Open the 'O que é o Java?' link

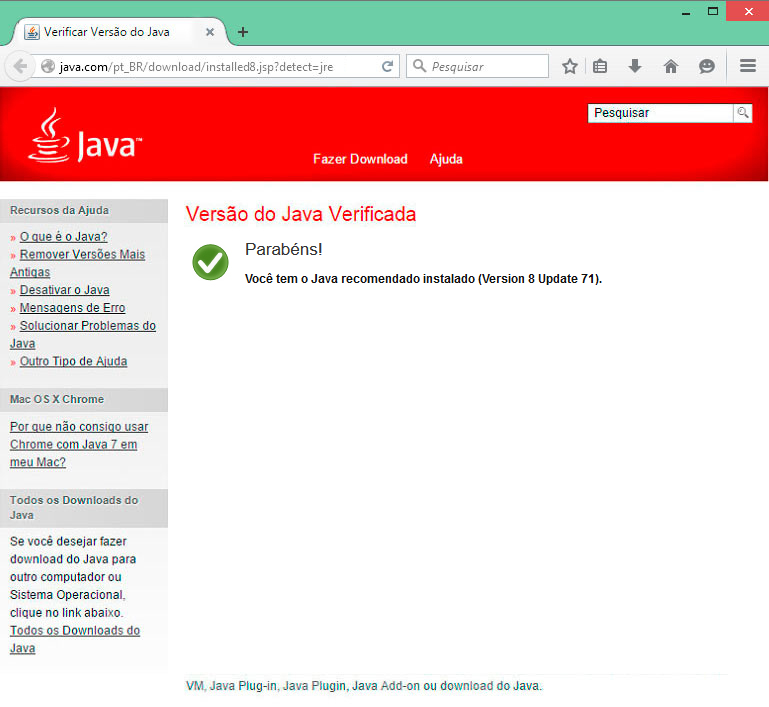click(63, 237)
